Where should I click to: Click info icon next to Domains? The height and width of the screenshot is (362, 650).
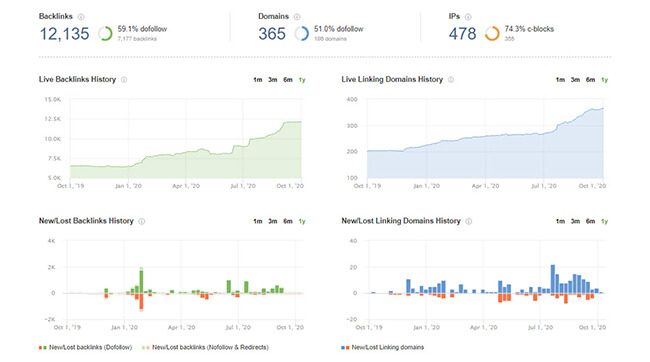(297, 17)
